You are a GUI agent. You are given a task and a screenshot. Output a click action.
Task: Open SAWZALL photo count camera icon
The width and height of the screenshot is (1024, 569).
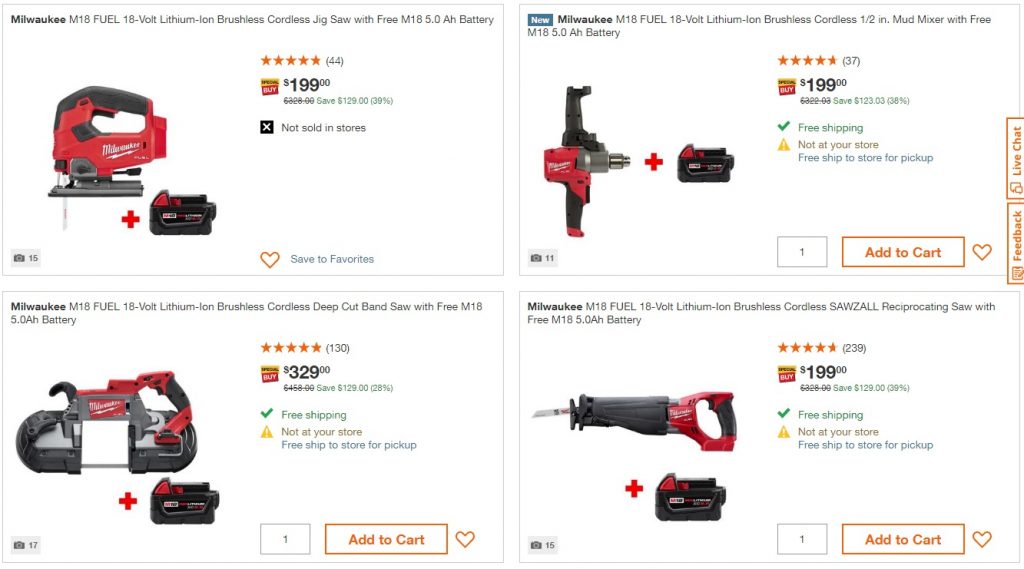pyautogui.click(x=543, y=545)
